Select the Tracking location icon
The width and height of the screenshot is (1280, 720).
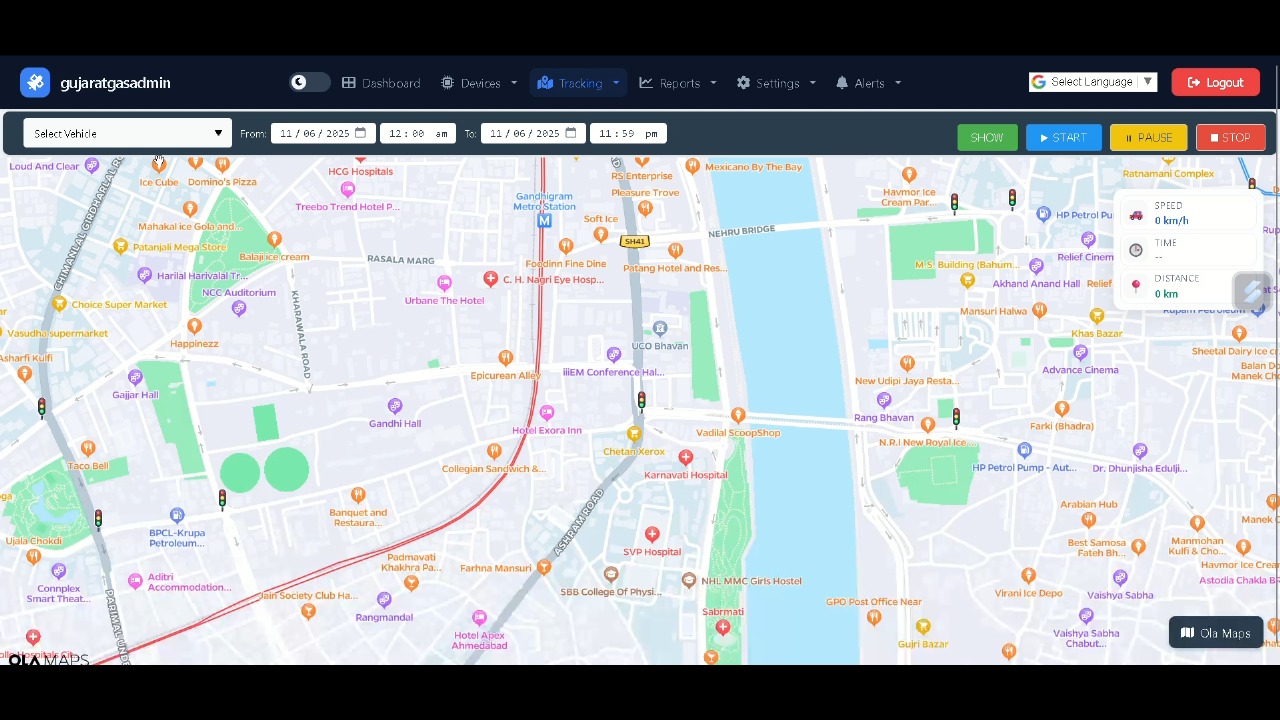[x=545, y=83]
